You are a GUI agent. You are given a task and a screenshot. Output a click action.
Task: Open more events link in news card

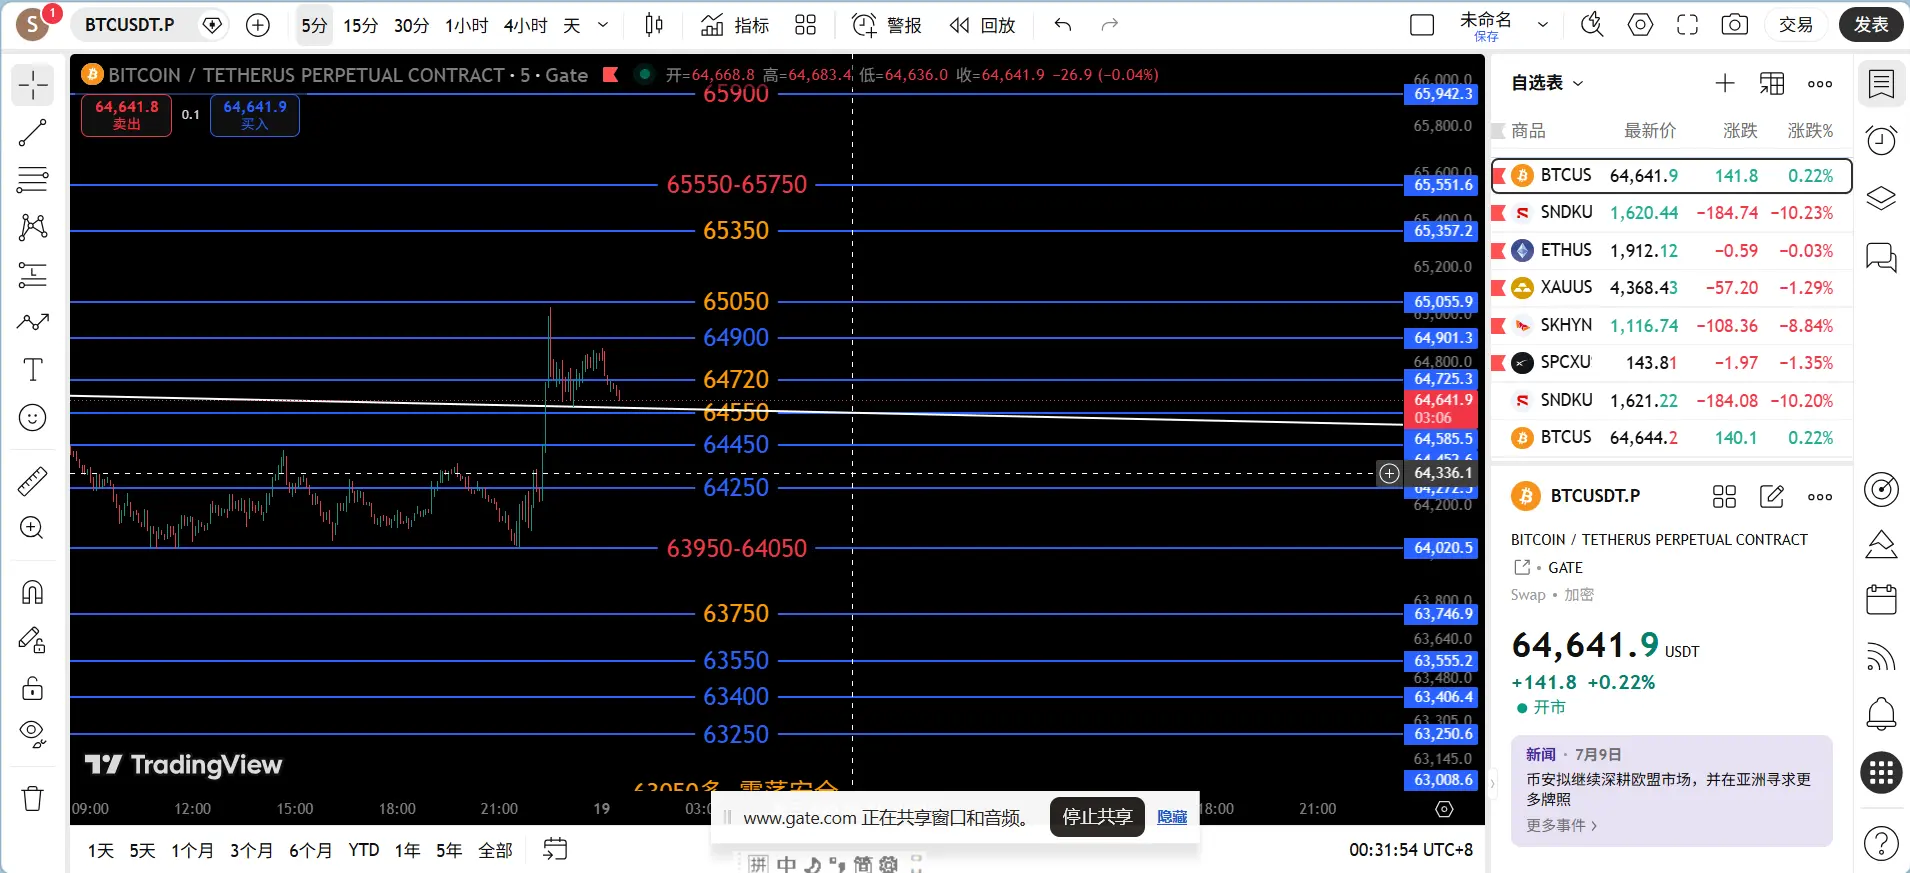tap(1561, 825)
